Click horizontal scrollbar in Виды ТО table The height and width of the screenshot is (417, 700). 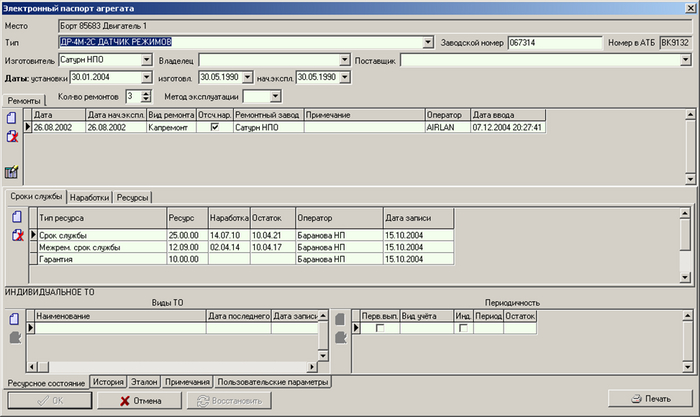[x=171, y=367]
